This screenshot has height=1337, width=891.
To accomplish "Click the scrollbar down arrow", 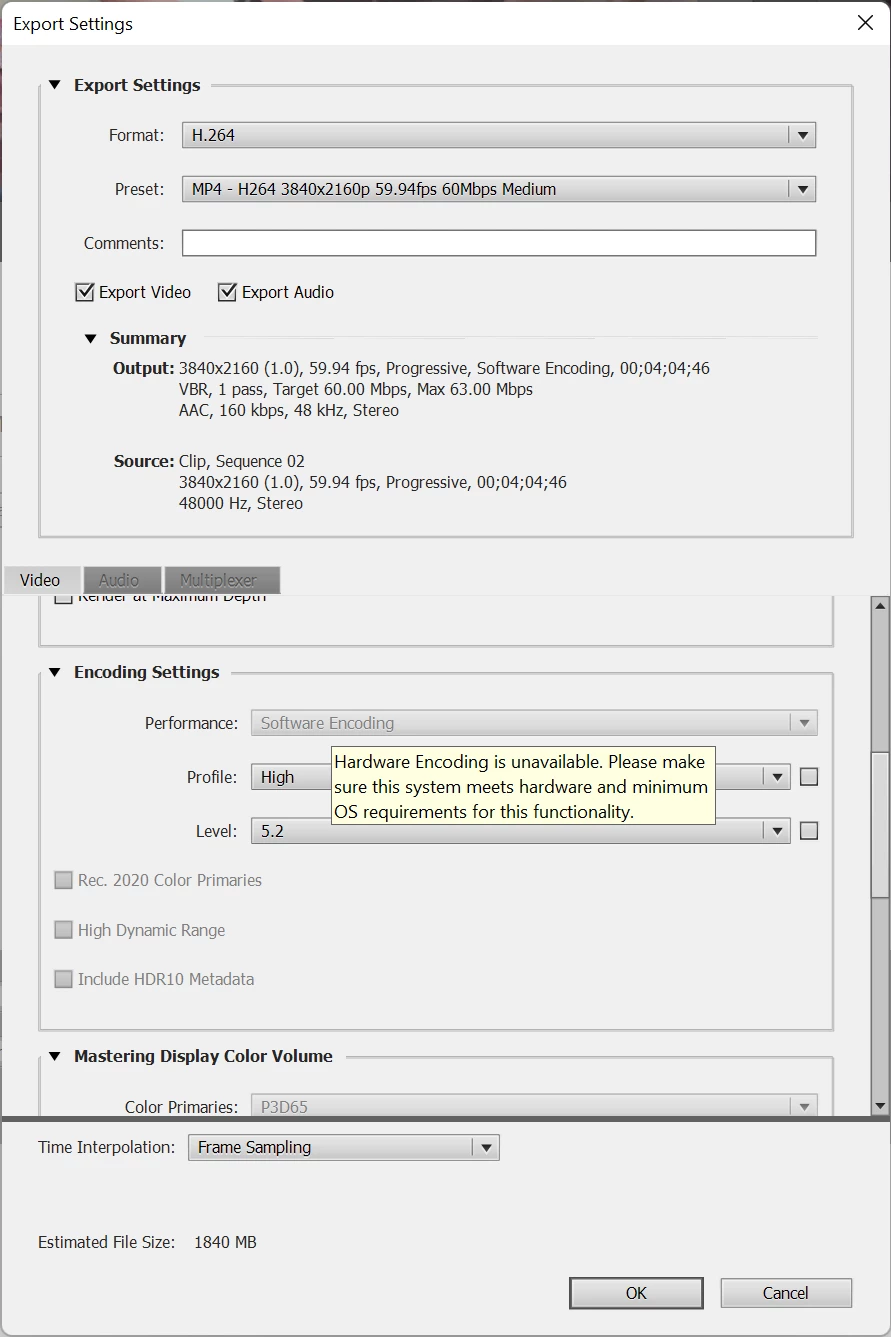I will pyautogui.click(x=880, y=1106).
